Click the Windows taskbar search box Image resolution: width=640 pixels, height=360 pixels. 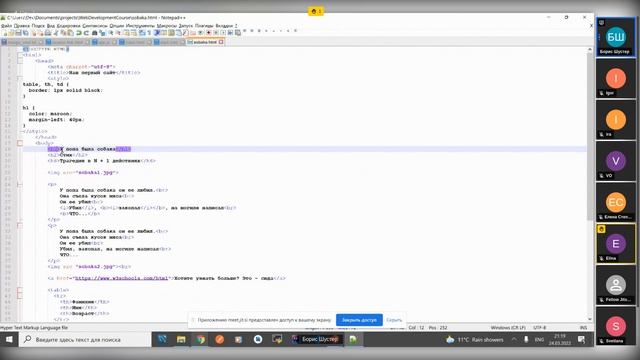pos(85,339)
